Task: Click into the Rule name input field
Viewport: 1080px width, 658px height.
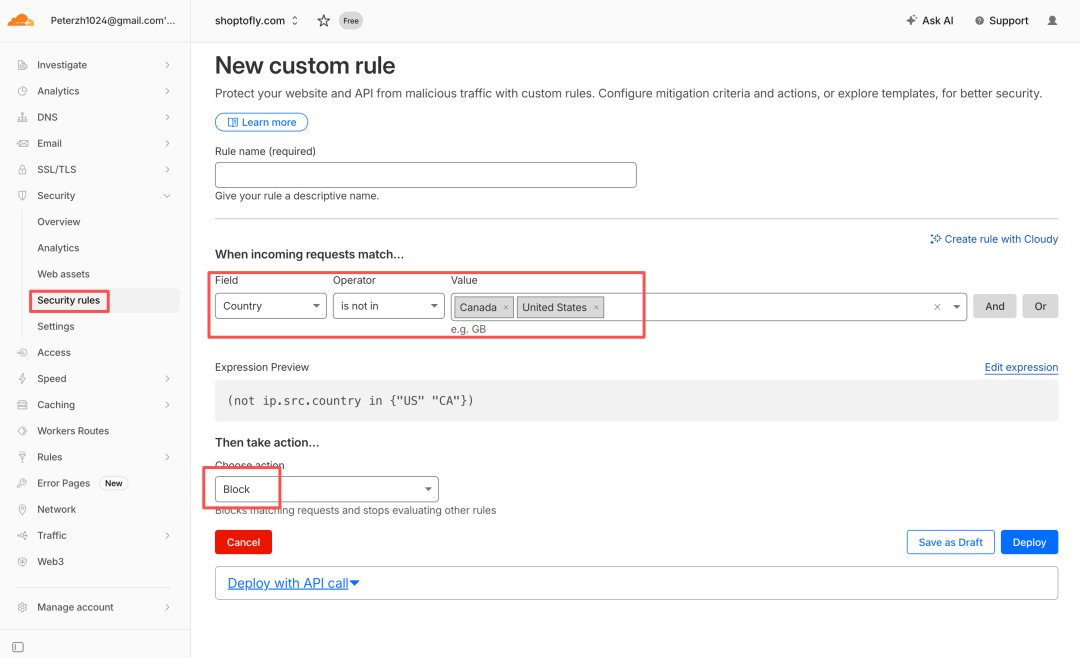Action: pyautogui.click(x=426, y=175)
